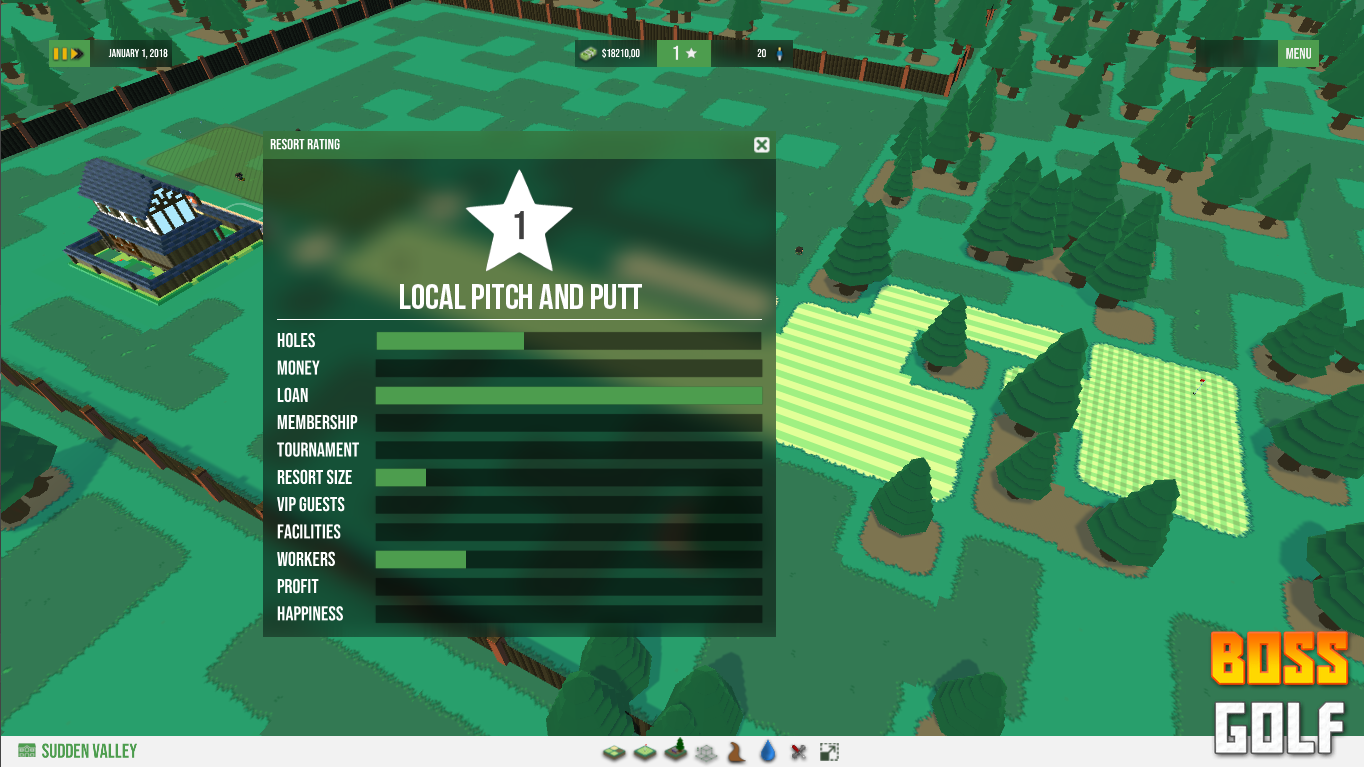Select the terrain tiles build tool
The image size is (1364, 767).
click(x=613, y=752)
